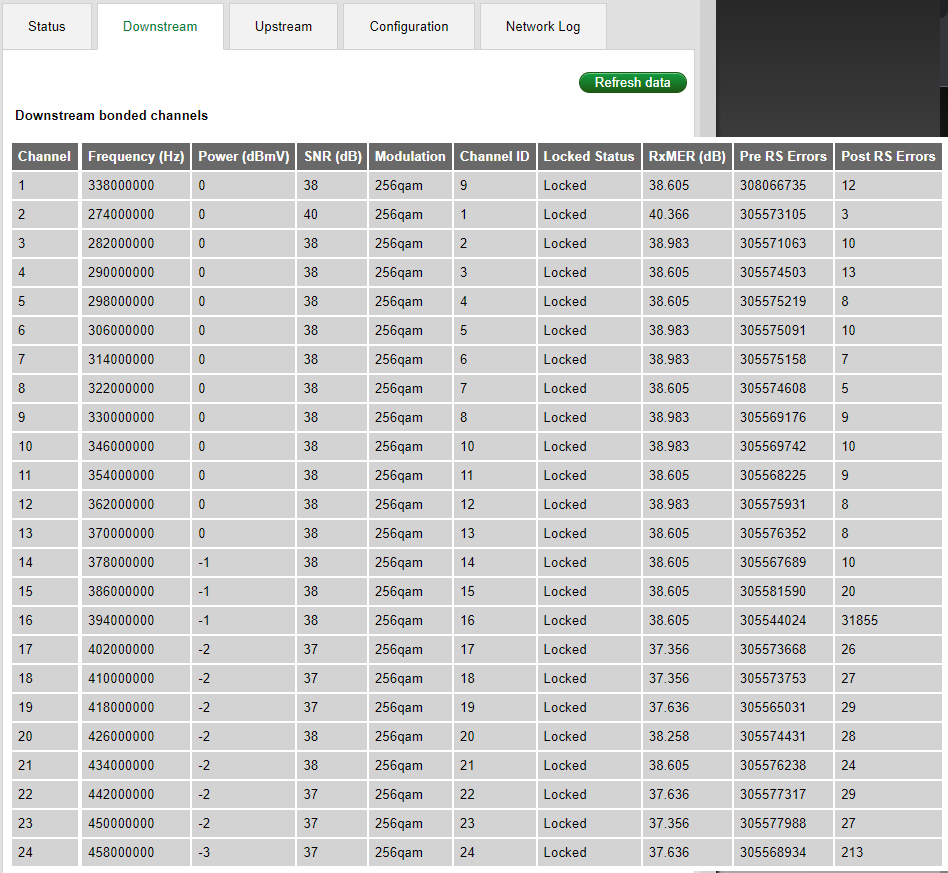Click the 31855 Post RS Errors value
Viewport: 948px width, 873px height.
[860, 621]
